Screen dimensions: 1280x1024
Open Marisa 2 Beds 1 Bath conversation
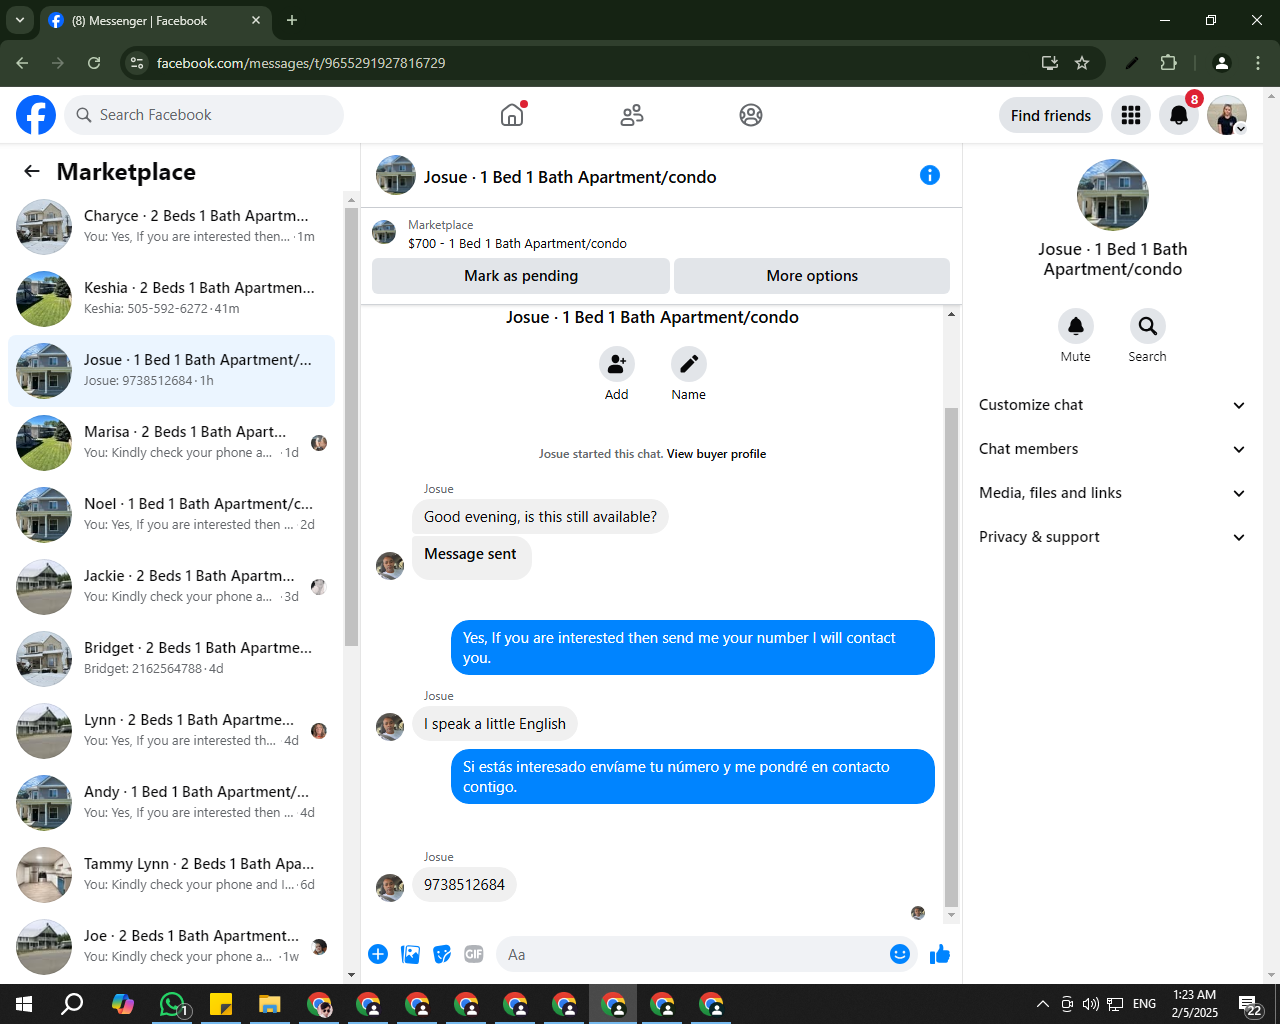click(172, 442)
